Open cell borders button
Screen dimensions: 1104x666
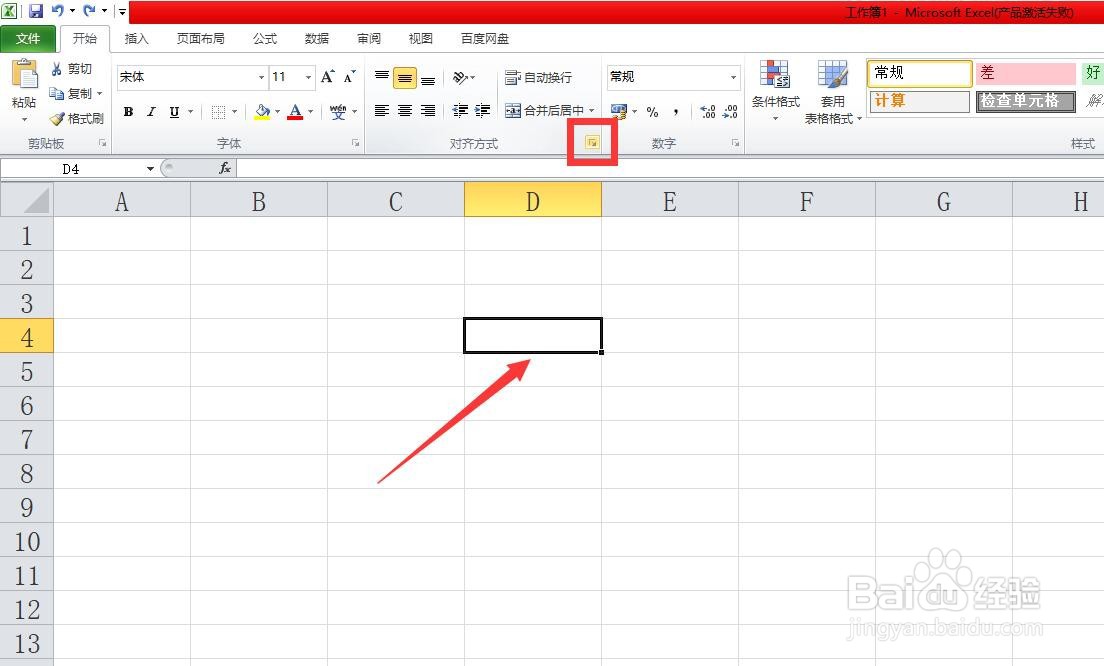pos(218,111)
